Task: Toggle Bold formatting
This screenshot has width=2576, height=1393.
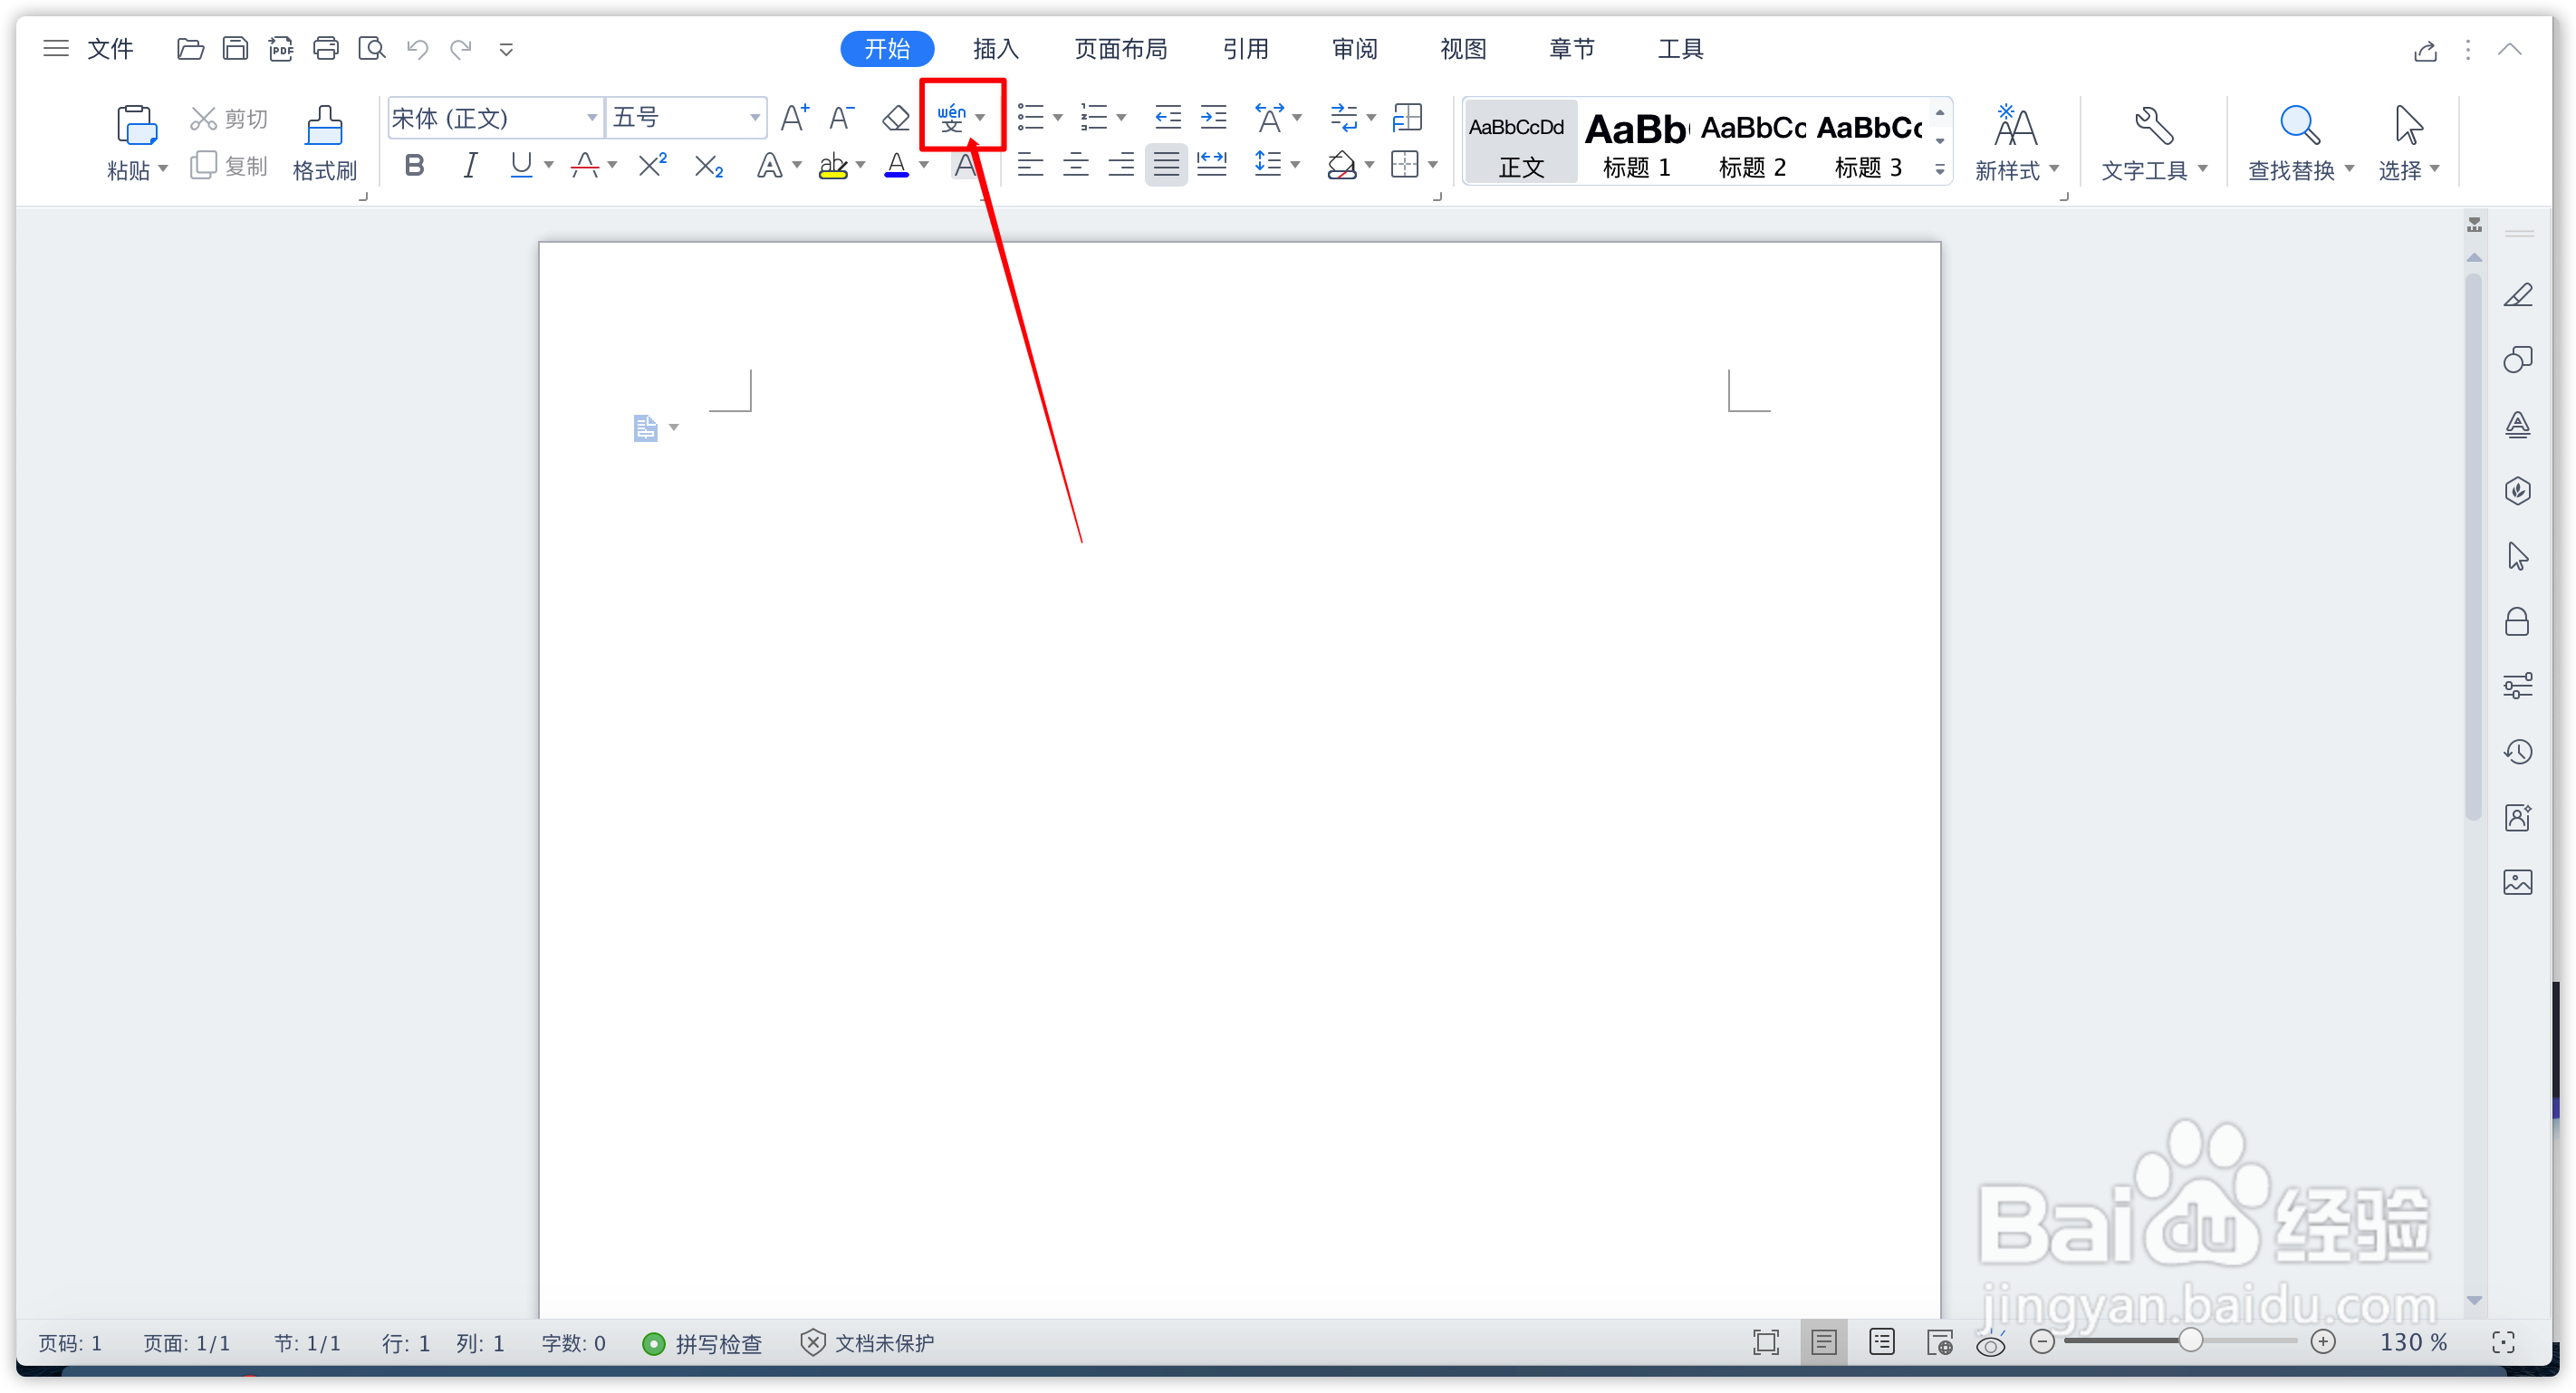Action: click(x=414, y=165)
